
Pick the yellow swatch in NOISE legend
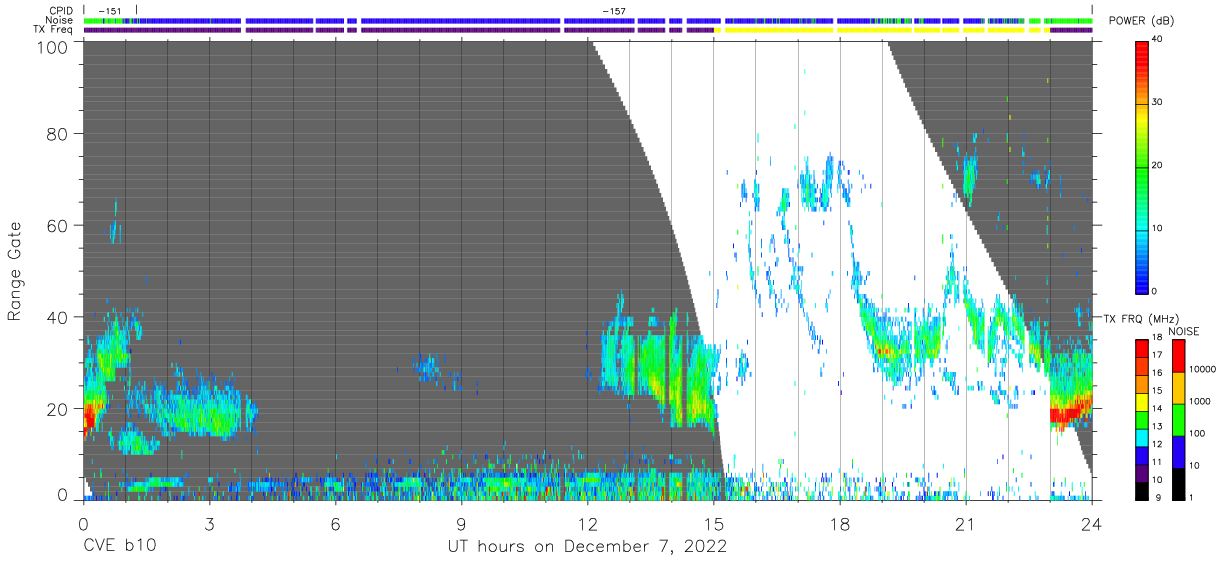[1177, 388]
